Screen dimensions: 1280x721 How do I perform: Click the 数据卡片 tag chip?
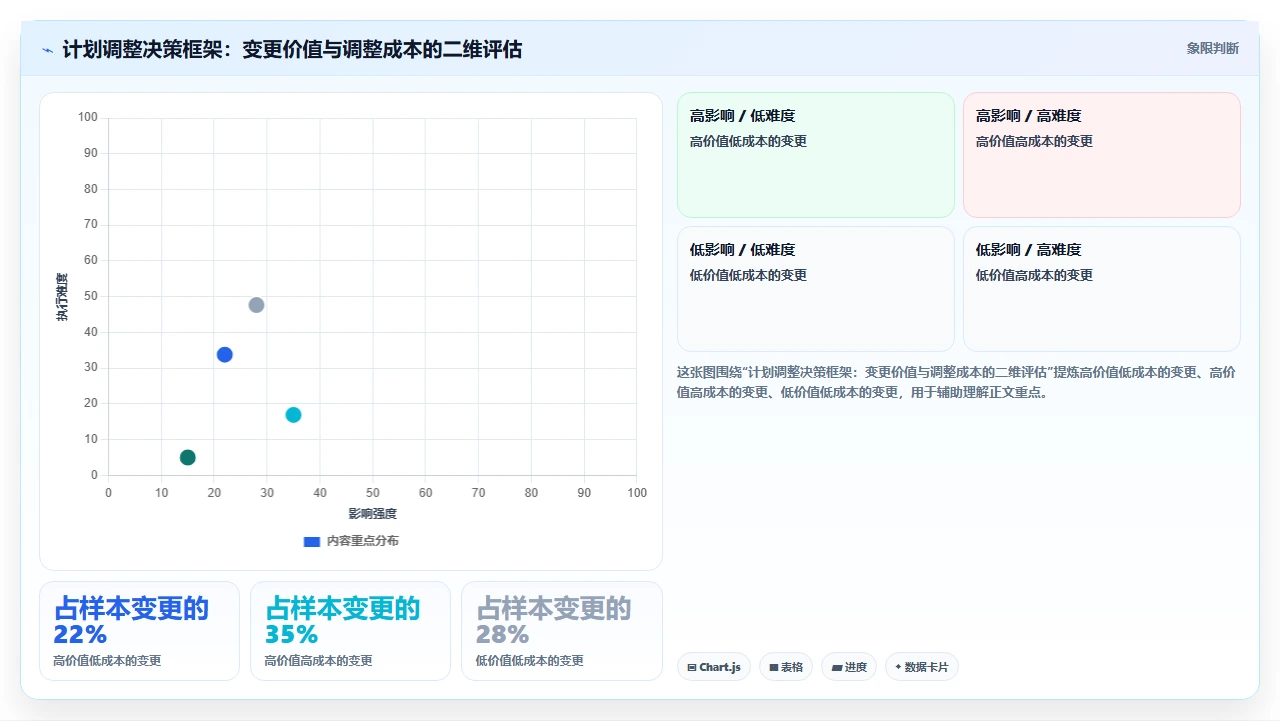[922, 667]
